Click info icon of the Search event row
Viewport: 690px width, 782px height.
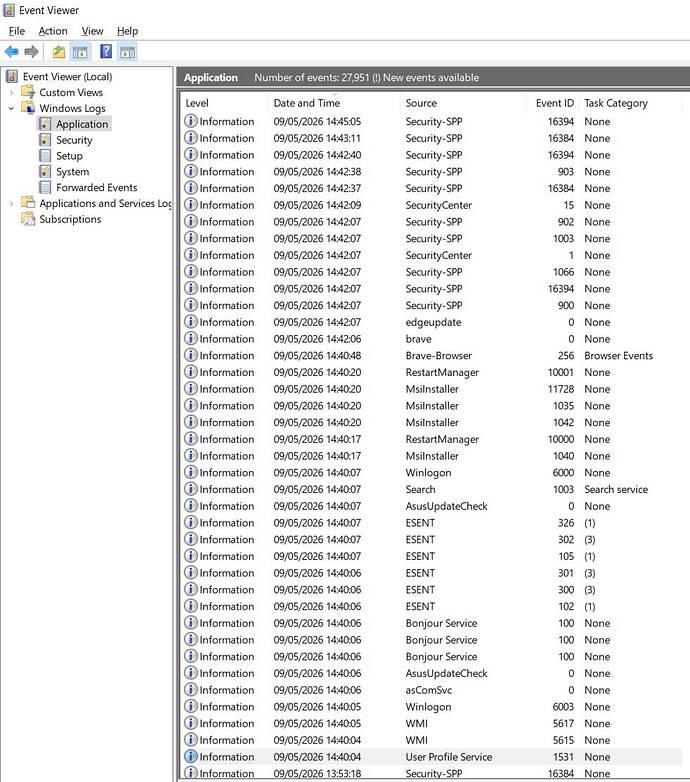[x=190, y=489]
